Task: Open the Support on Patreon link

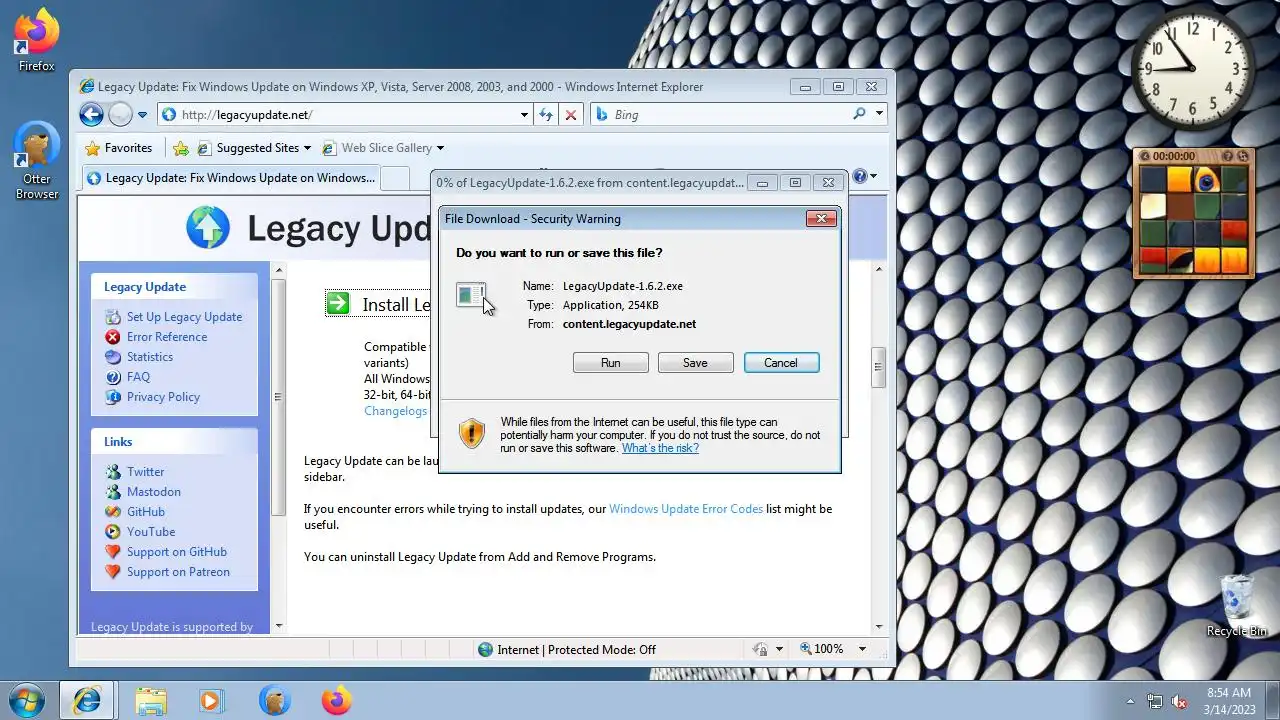Action: (x=178, y=572)
